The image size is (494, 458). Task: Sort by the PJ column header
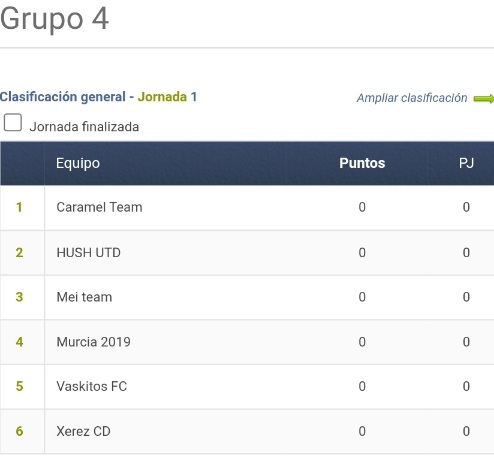[466, 163]
